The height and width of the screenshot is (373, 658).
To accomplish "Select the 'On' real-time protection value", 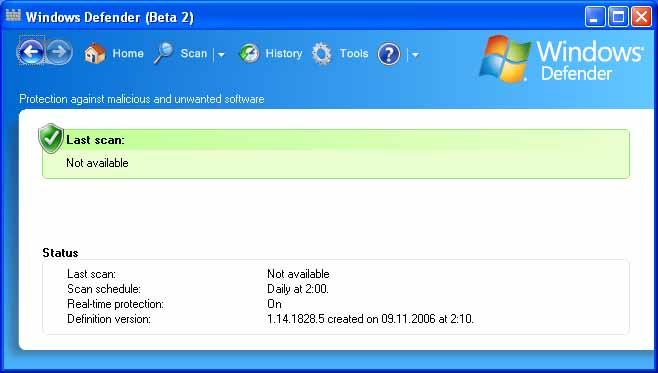I will pyautogui.click(x=274, y=304).
